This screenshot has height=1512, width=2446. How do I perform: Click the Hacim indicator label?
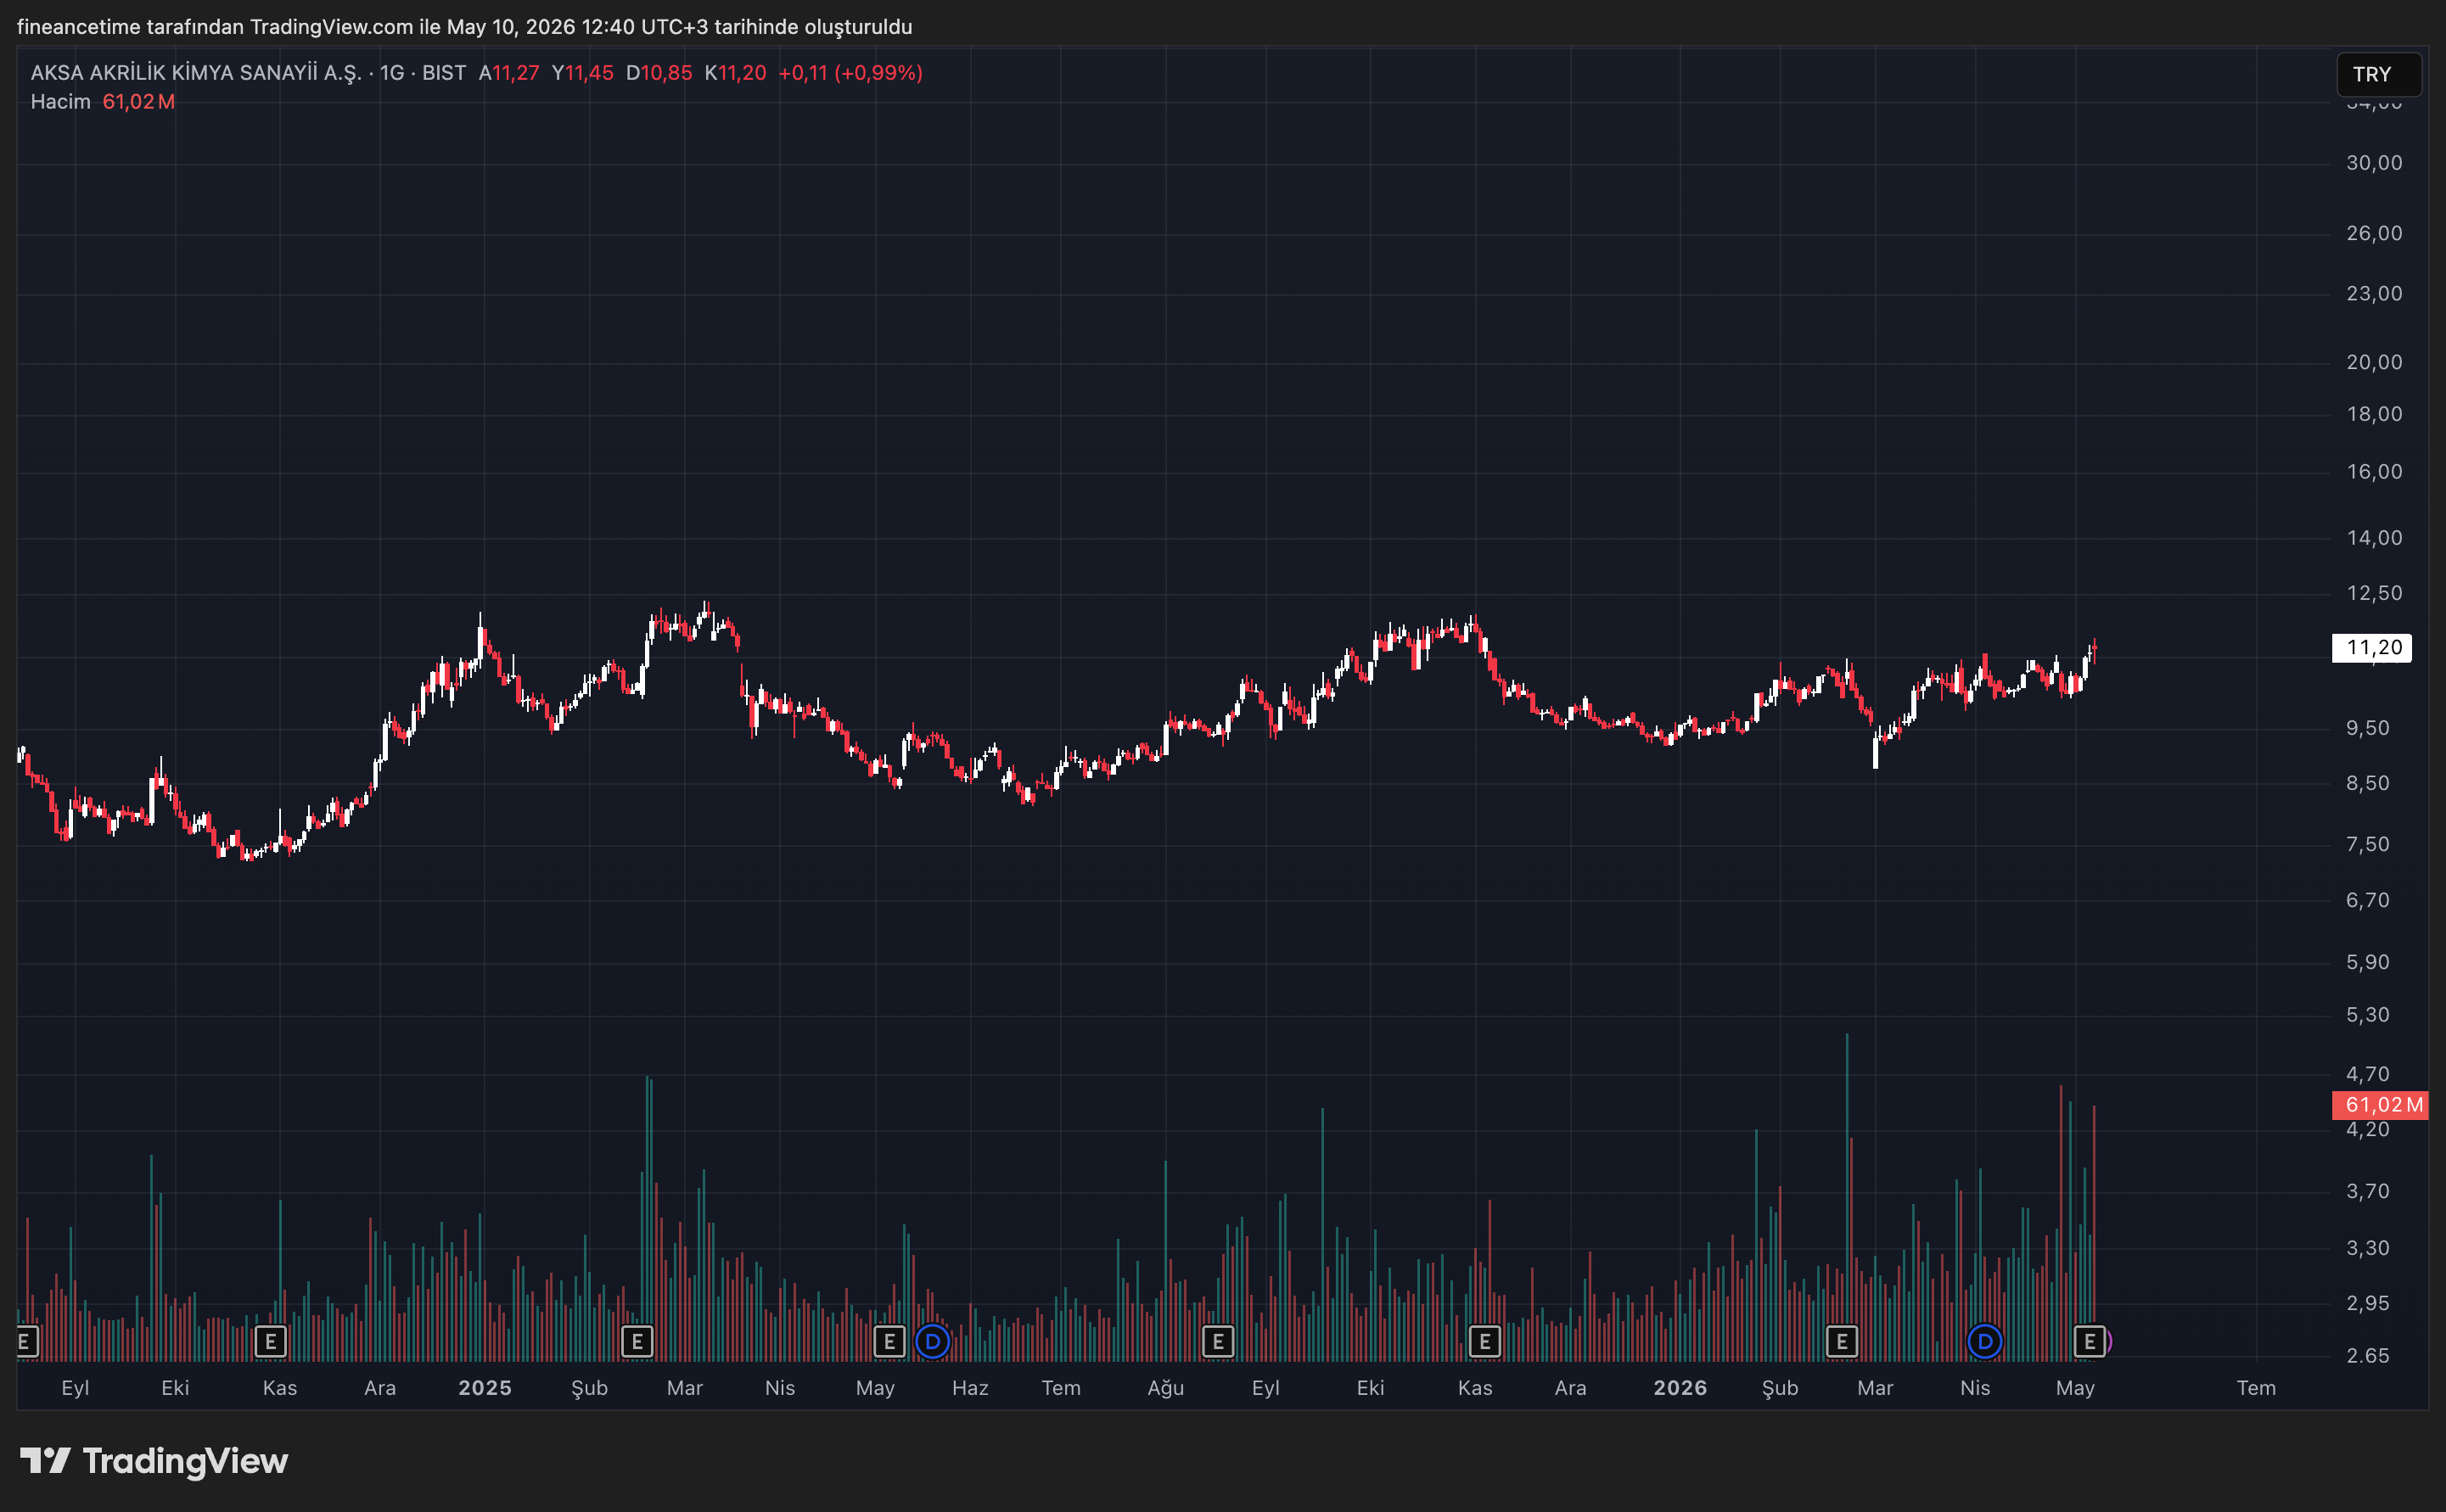pyautogui.click(x=60, y=102)
